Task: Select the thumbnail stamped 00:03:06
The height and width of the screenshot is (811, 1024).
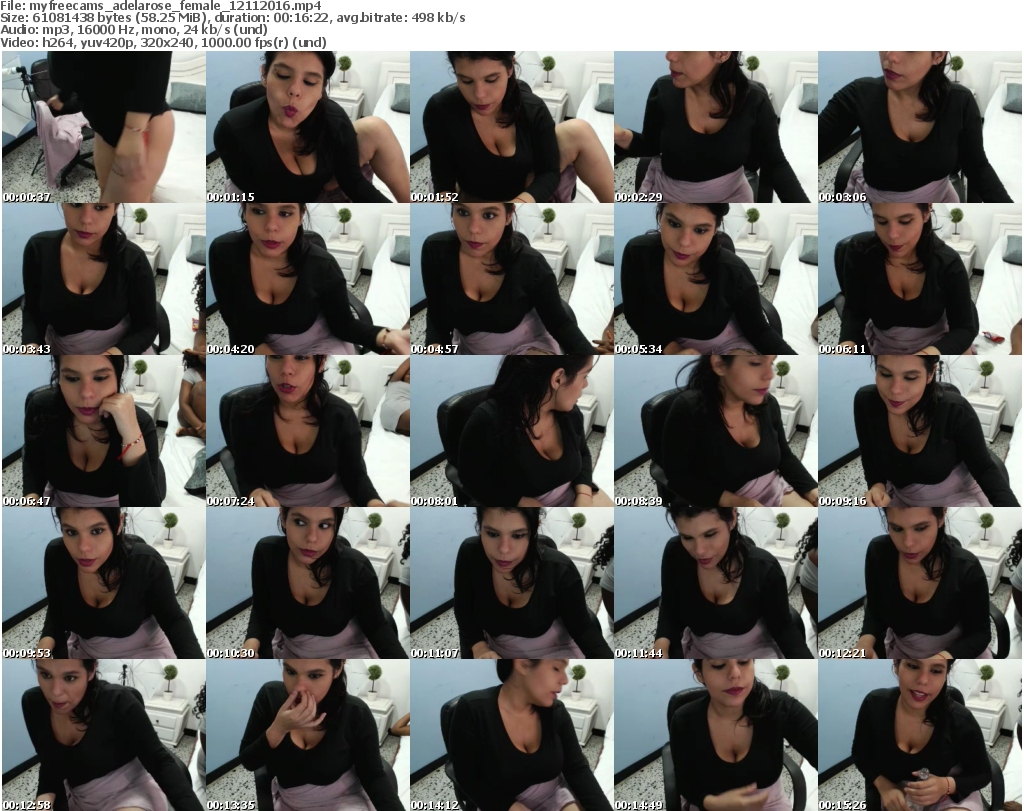Action: pyautogui.click(x=919, y=127)
